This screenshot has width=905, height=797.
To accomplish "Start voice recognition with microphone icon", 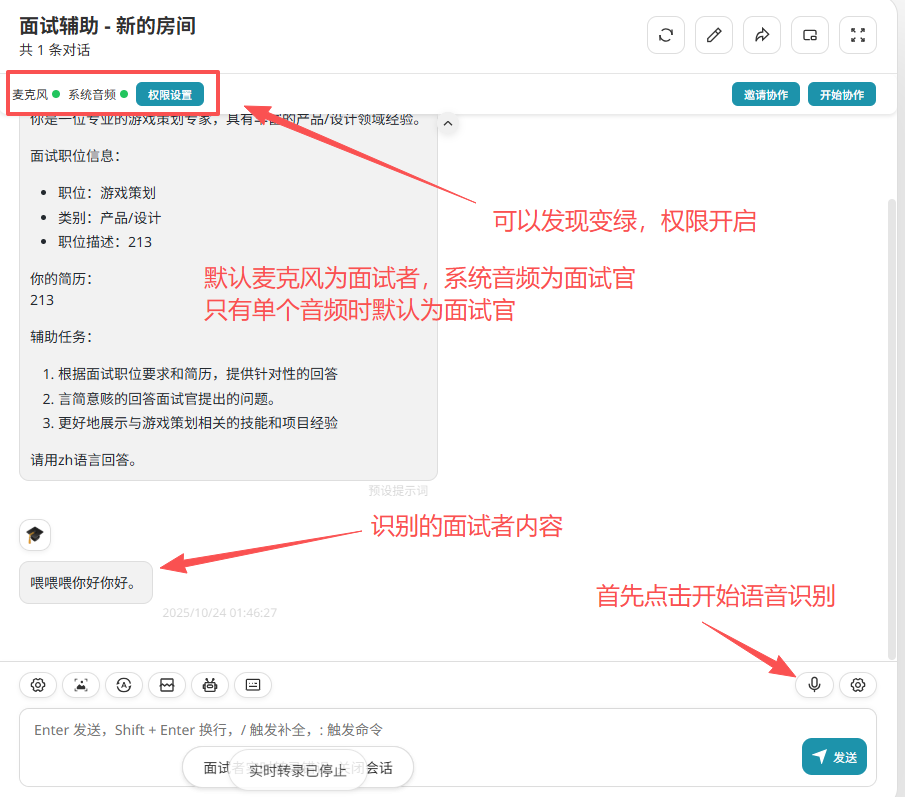I will [x=815, y=685].
